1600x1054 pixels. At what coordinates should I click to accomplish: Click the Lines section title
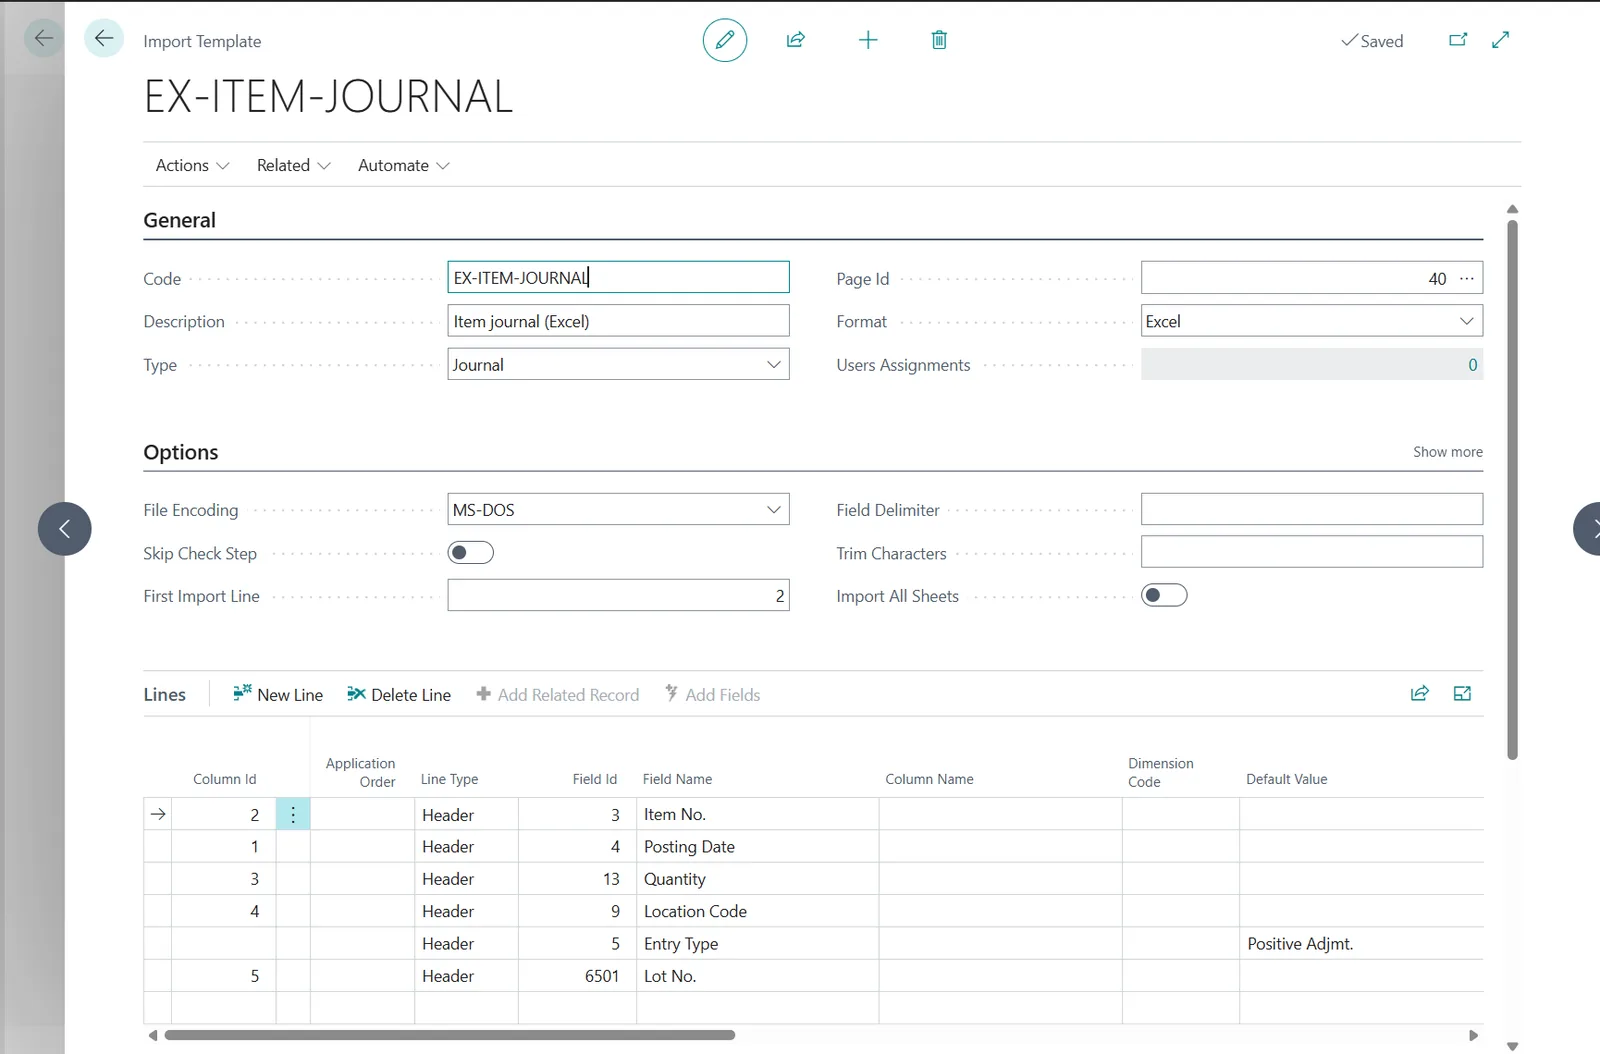click(x=165, y=695)
